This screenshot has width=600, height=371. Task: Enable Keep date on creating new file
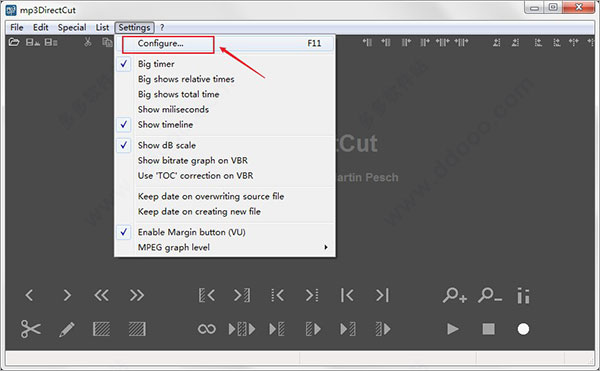click(225, 212)
